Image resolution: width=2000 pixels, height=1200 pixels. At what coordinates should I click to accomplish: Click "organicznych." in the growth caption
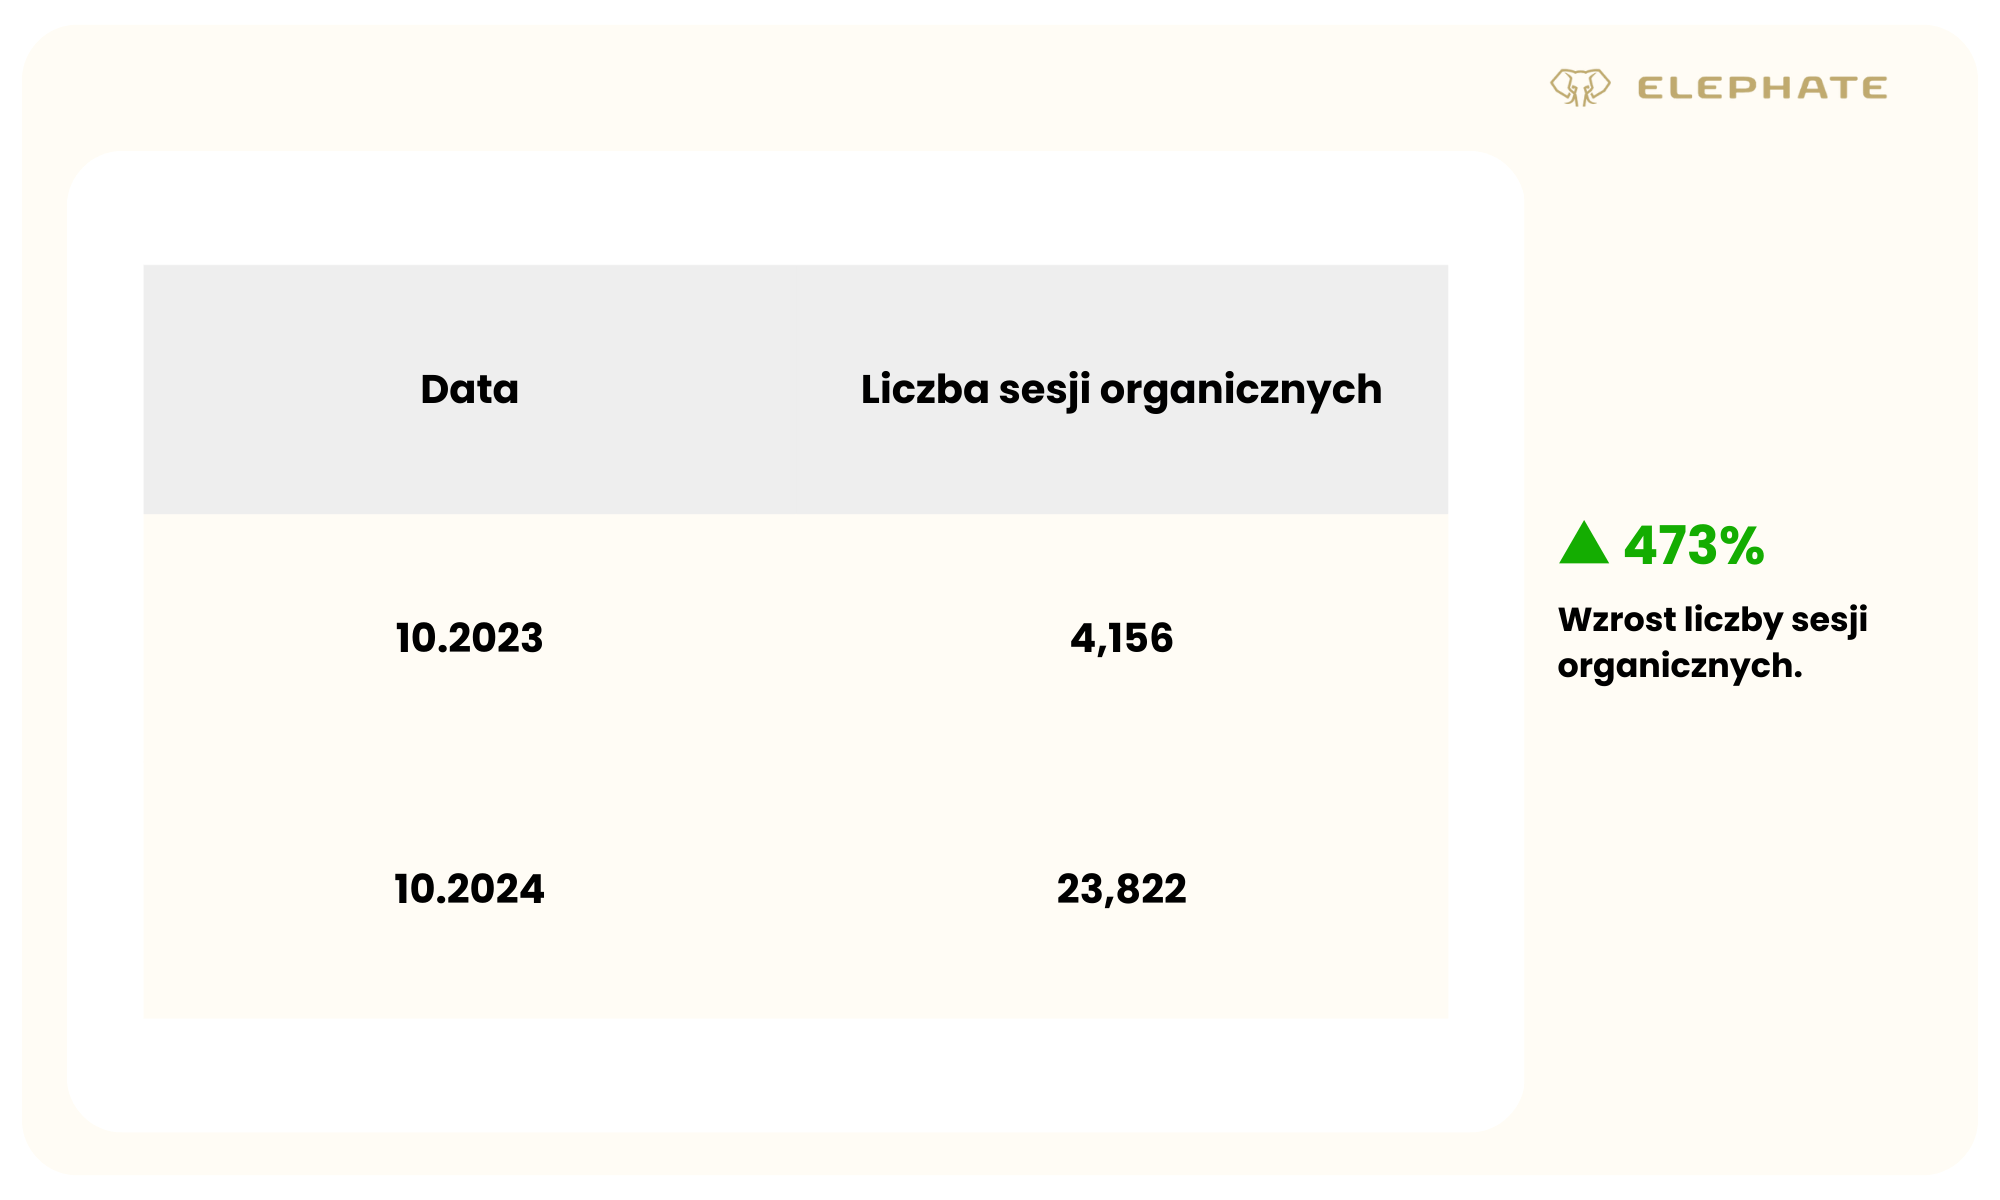(x=1679, y=666)
